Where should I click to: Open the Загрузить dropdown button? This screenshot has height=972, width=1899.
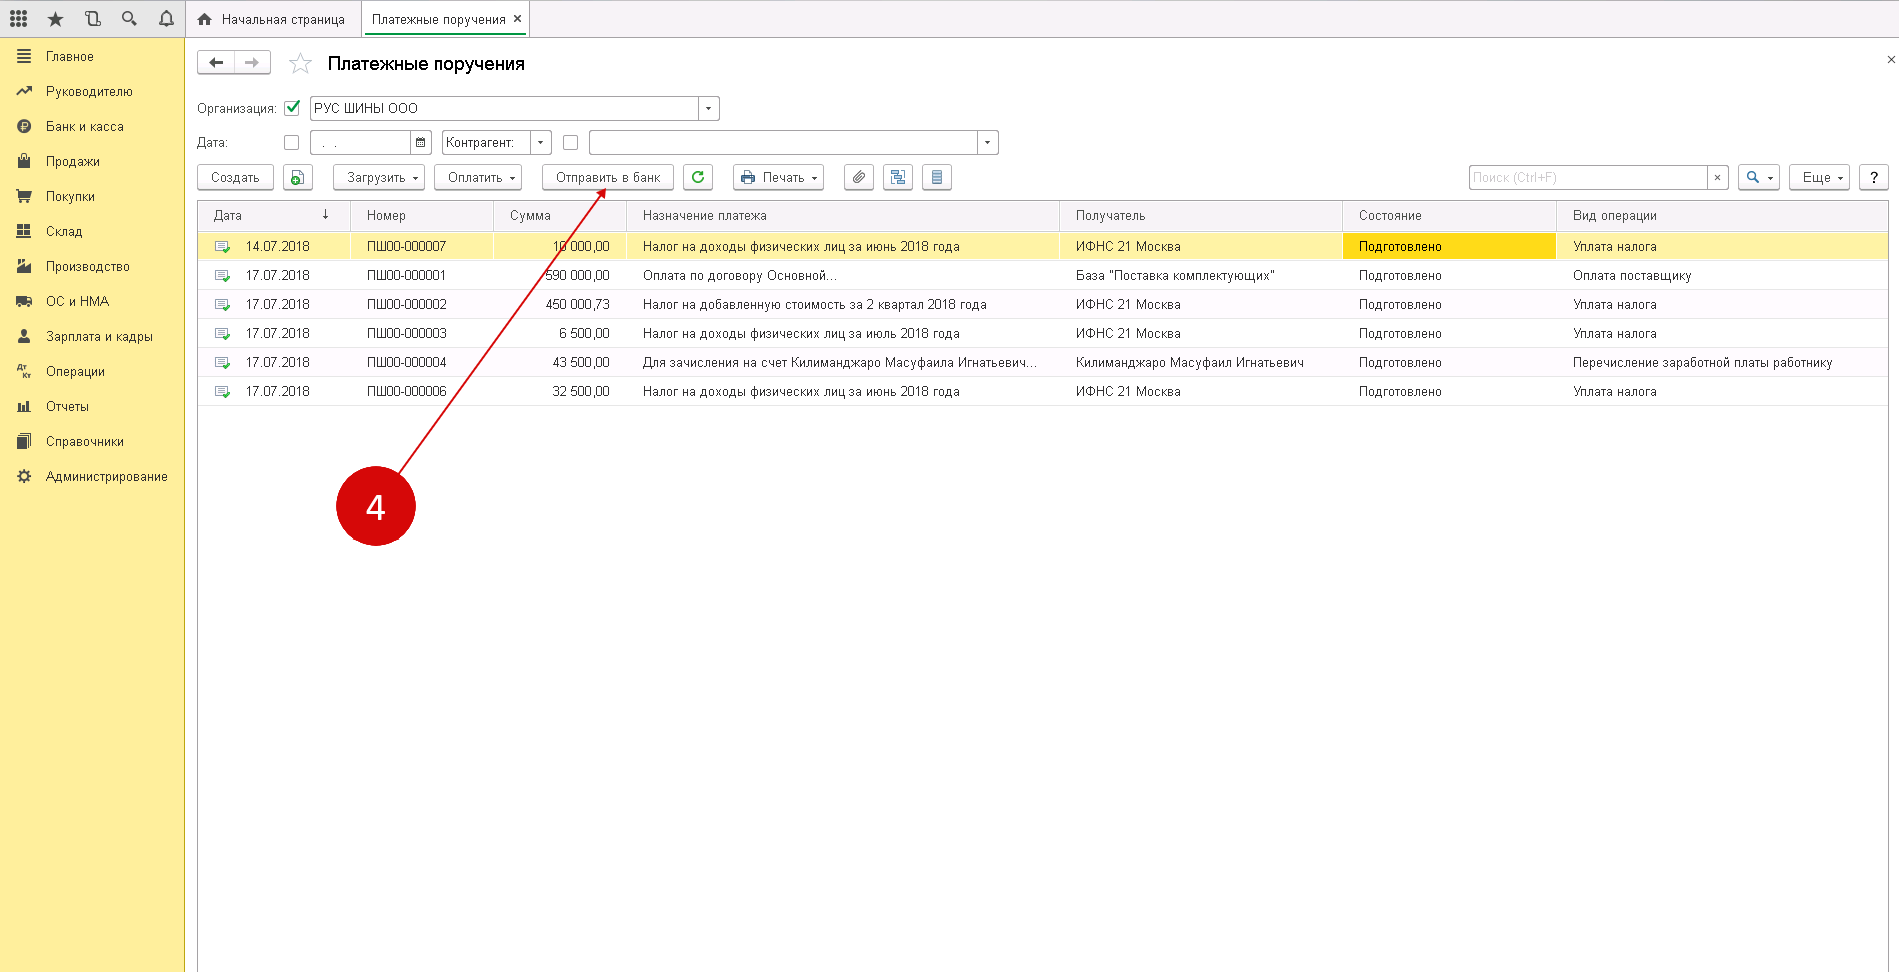(x=378, y=177)
